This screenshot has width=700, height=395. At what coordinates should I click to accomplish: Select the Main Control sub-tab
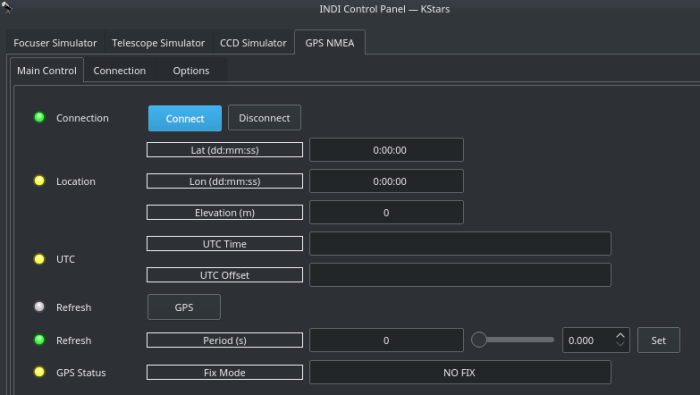pyautogui.click(x=47, y=71)
